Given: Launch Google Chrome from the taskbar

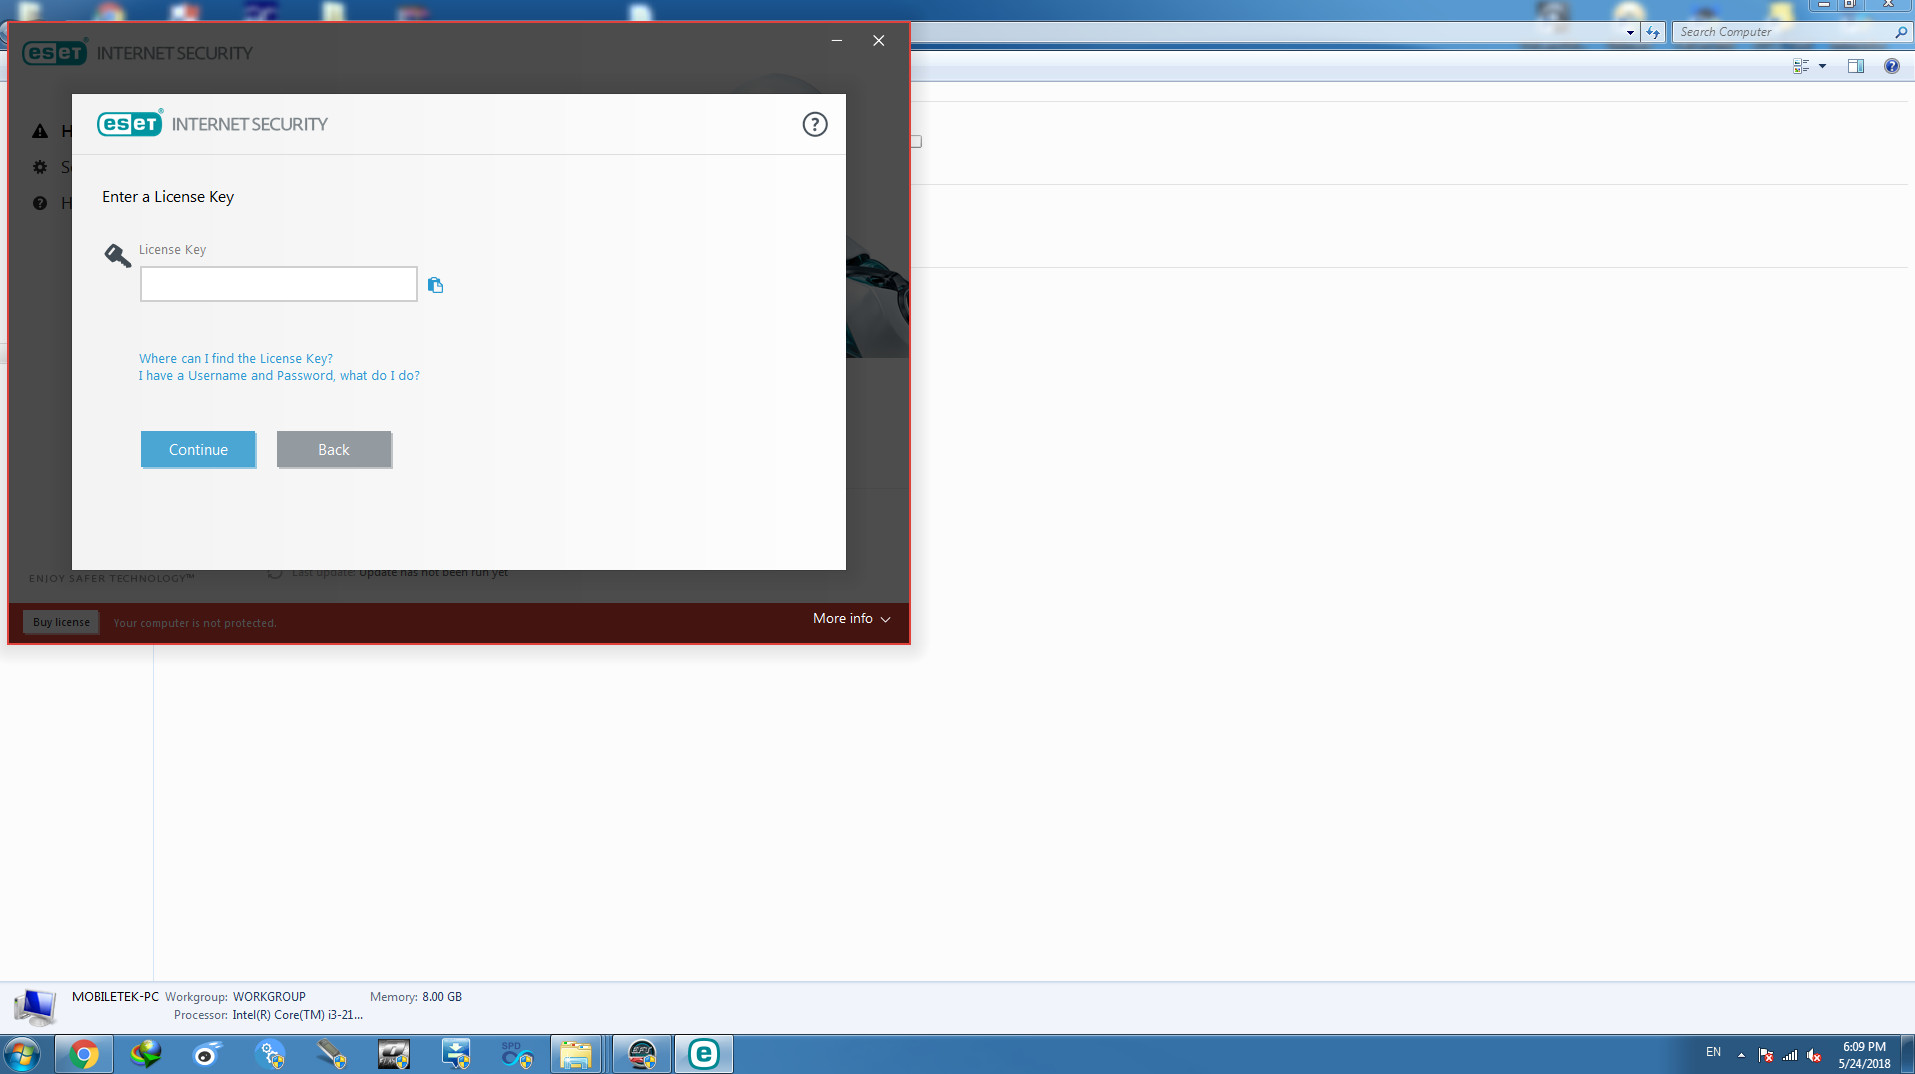Looking at the screenshot, I should pos(84,1054).
